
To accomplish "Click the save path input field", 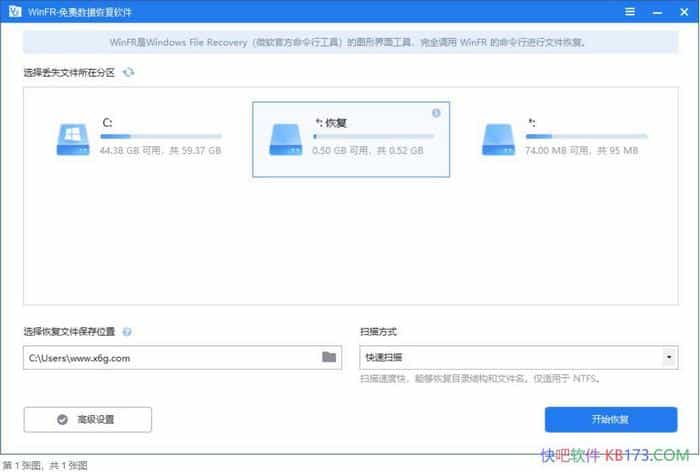I will point(170,357).
